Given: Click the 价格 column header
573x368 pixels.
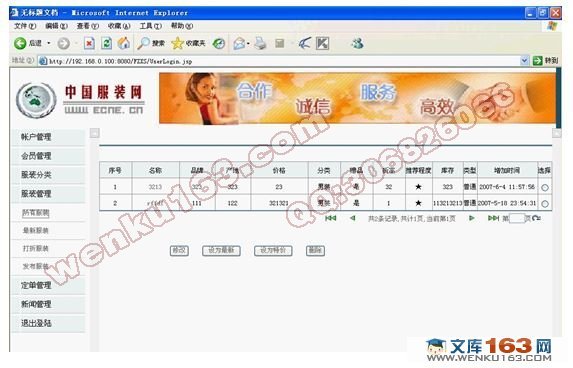Looking at the screenshot, I should point(279,170).
